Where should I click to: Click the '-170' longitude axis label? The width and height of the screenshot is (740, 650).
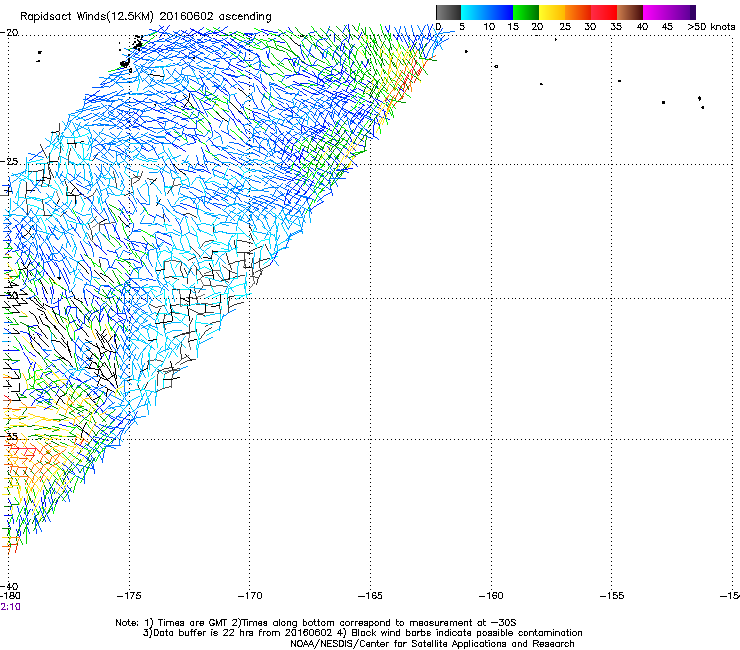(x=250, y=596)
